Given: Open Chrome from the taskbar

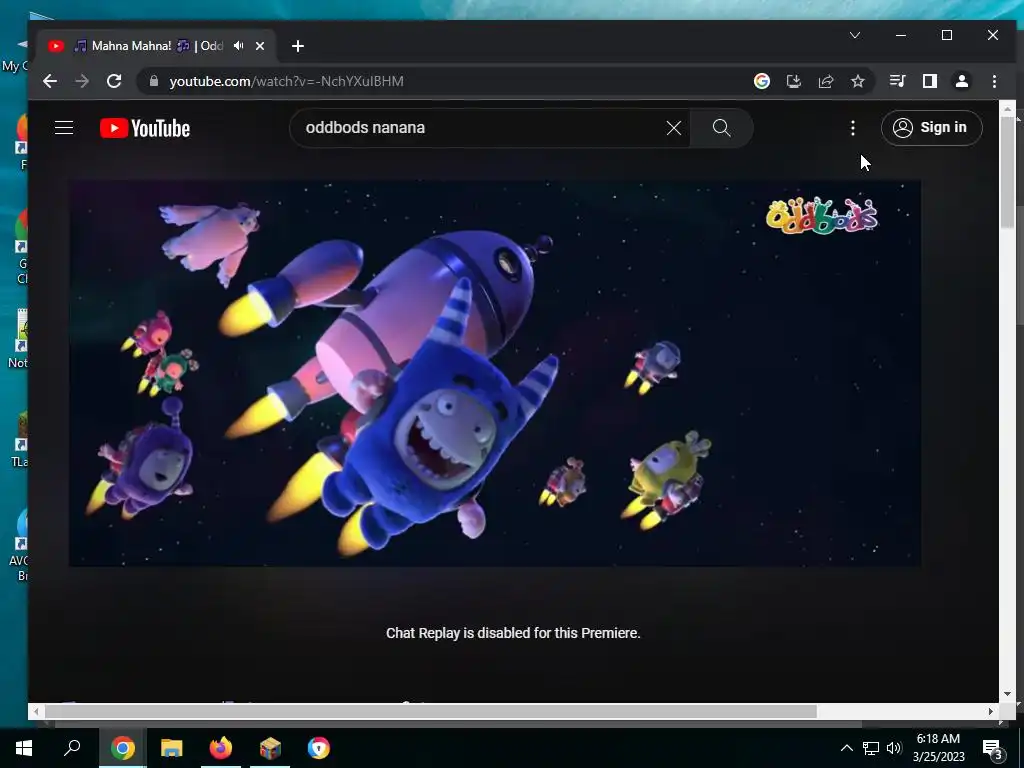Looking at the screenshot, I should pos(122,748).
